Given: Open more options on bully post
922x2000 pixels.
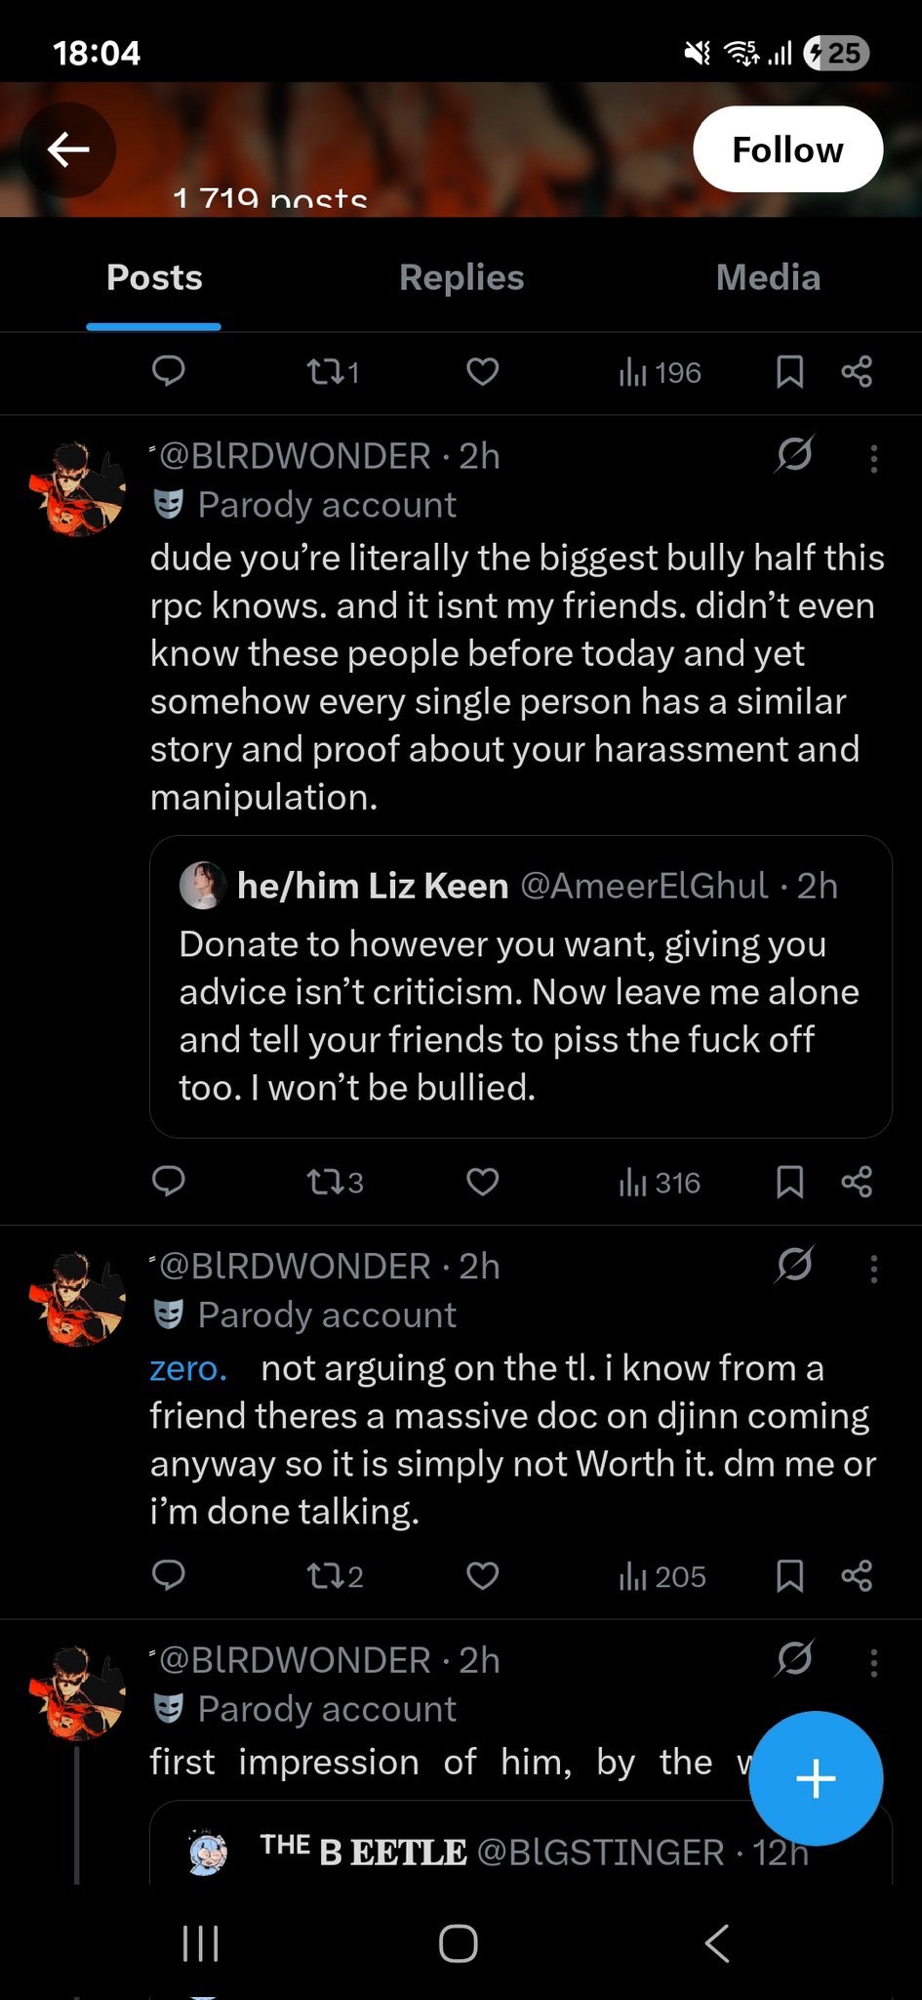Looking at the screenshot, I should pyautogui.click(x=874, y=458).
